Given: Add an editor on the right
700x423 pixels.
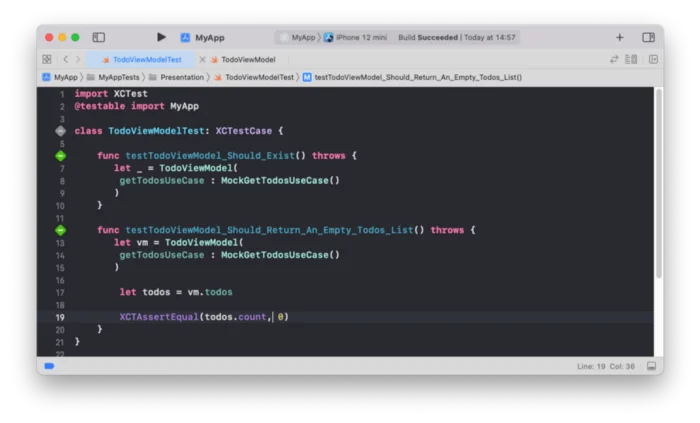Looking at the screenshot, I should (653, 59).
